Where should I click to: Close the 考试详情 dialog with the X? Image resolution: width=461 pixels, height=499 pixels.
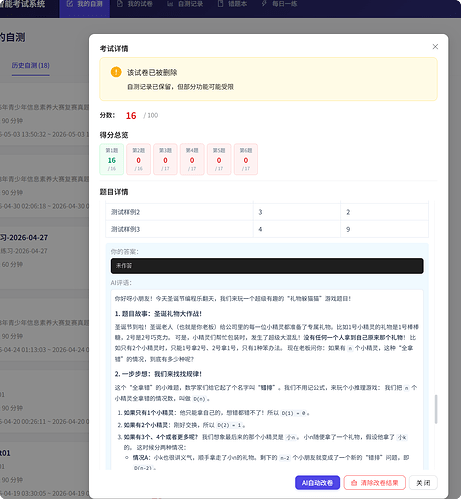435,47
